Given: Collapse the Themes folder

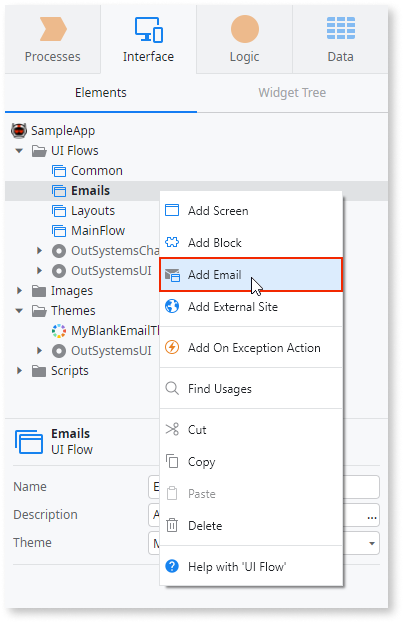Looking at the screenshot, I should pyautogui.click(x=19, y=311).
